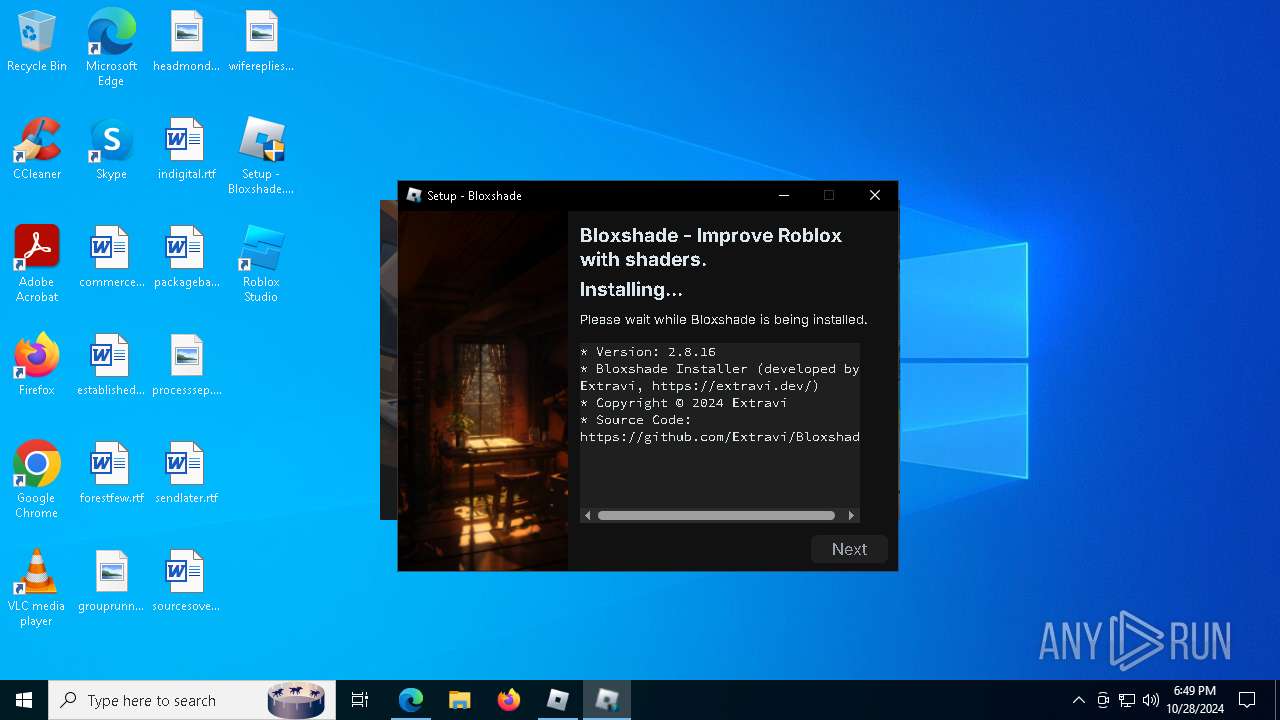Click the log's horizontal scrollbar left arrow
This screenshot has height=720, width=1280.
tap(588, 515)
